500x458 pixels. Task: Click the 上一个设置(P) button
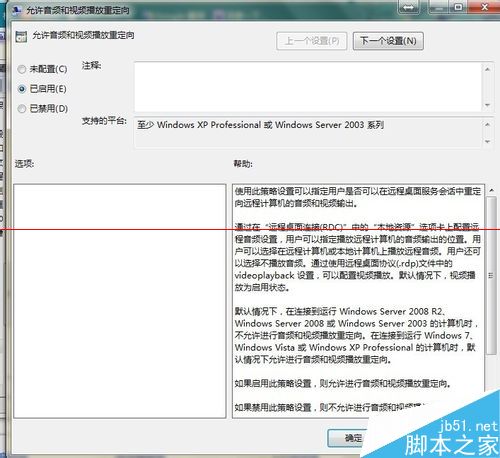point(312,41)
